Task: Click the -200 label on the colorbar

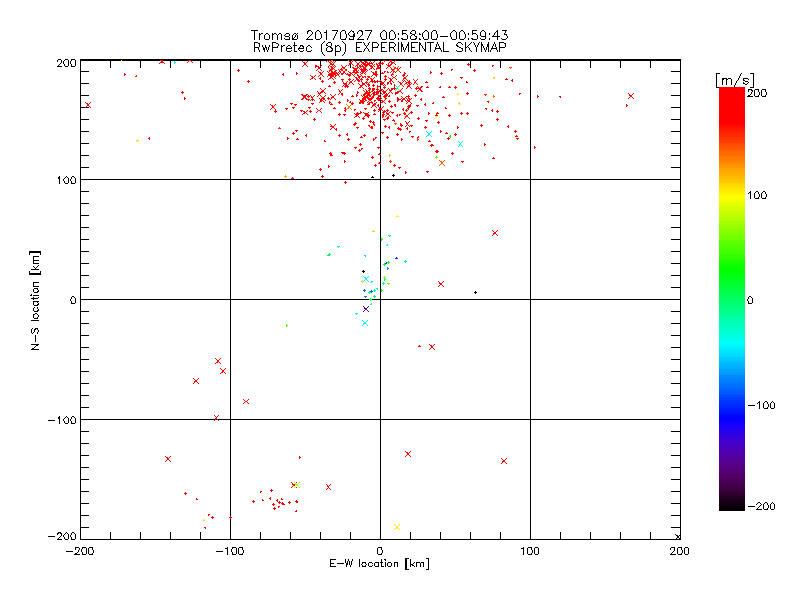Action: [761, 506]
